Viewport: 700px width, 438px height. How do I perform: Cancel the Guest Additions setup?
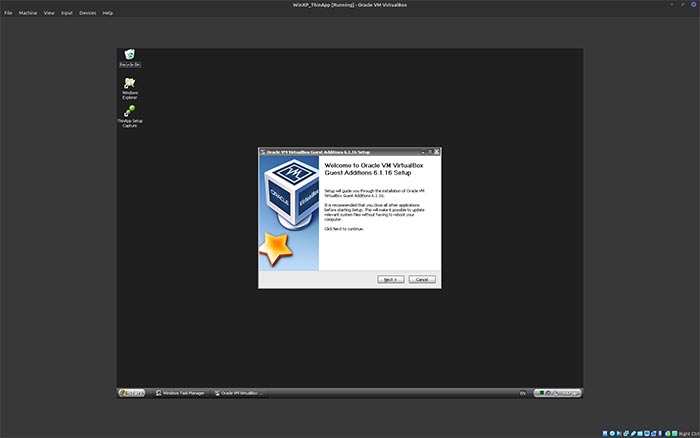(x=422, y=279)
